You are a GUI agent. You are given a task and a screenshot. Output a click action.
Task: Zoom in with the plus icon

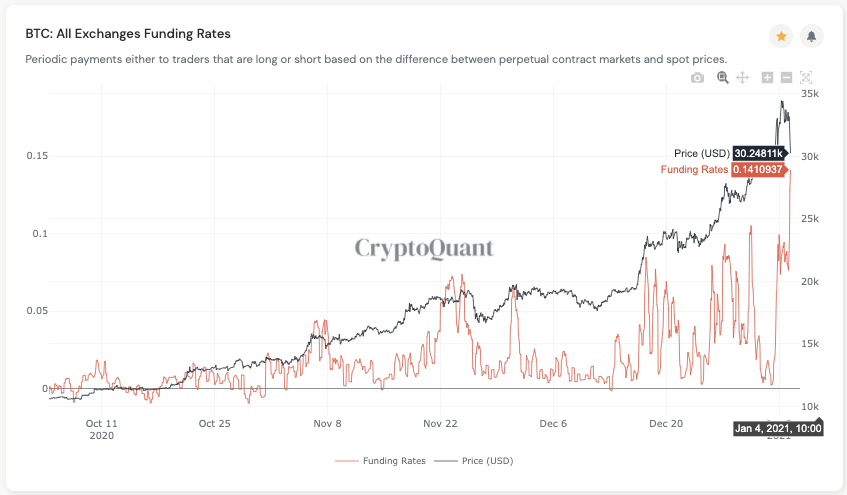point(767,78)
